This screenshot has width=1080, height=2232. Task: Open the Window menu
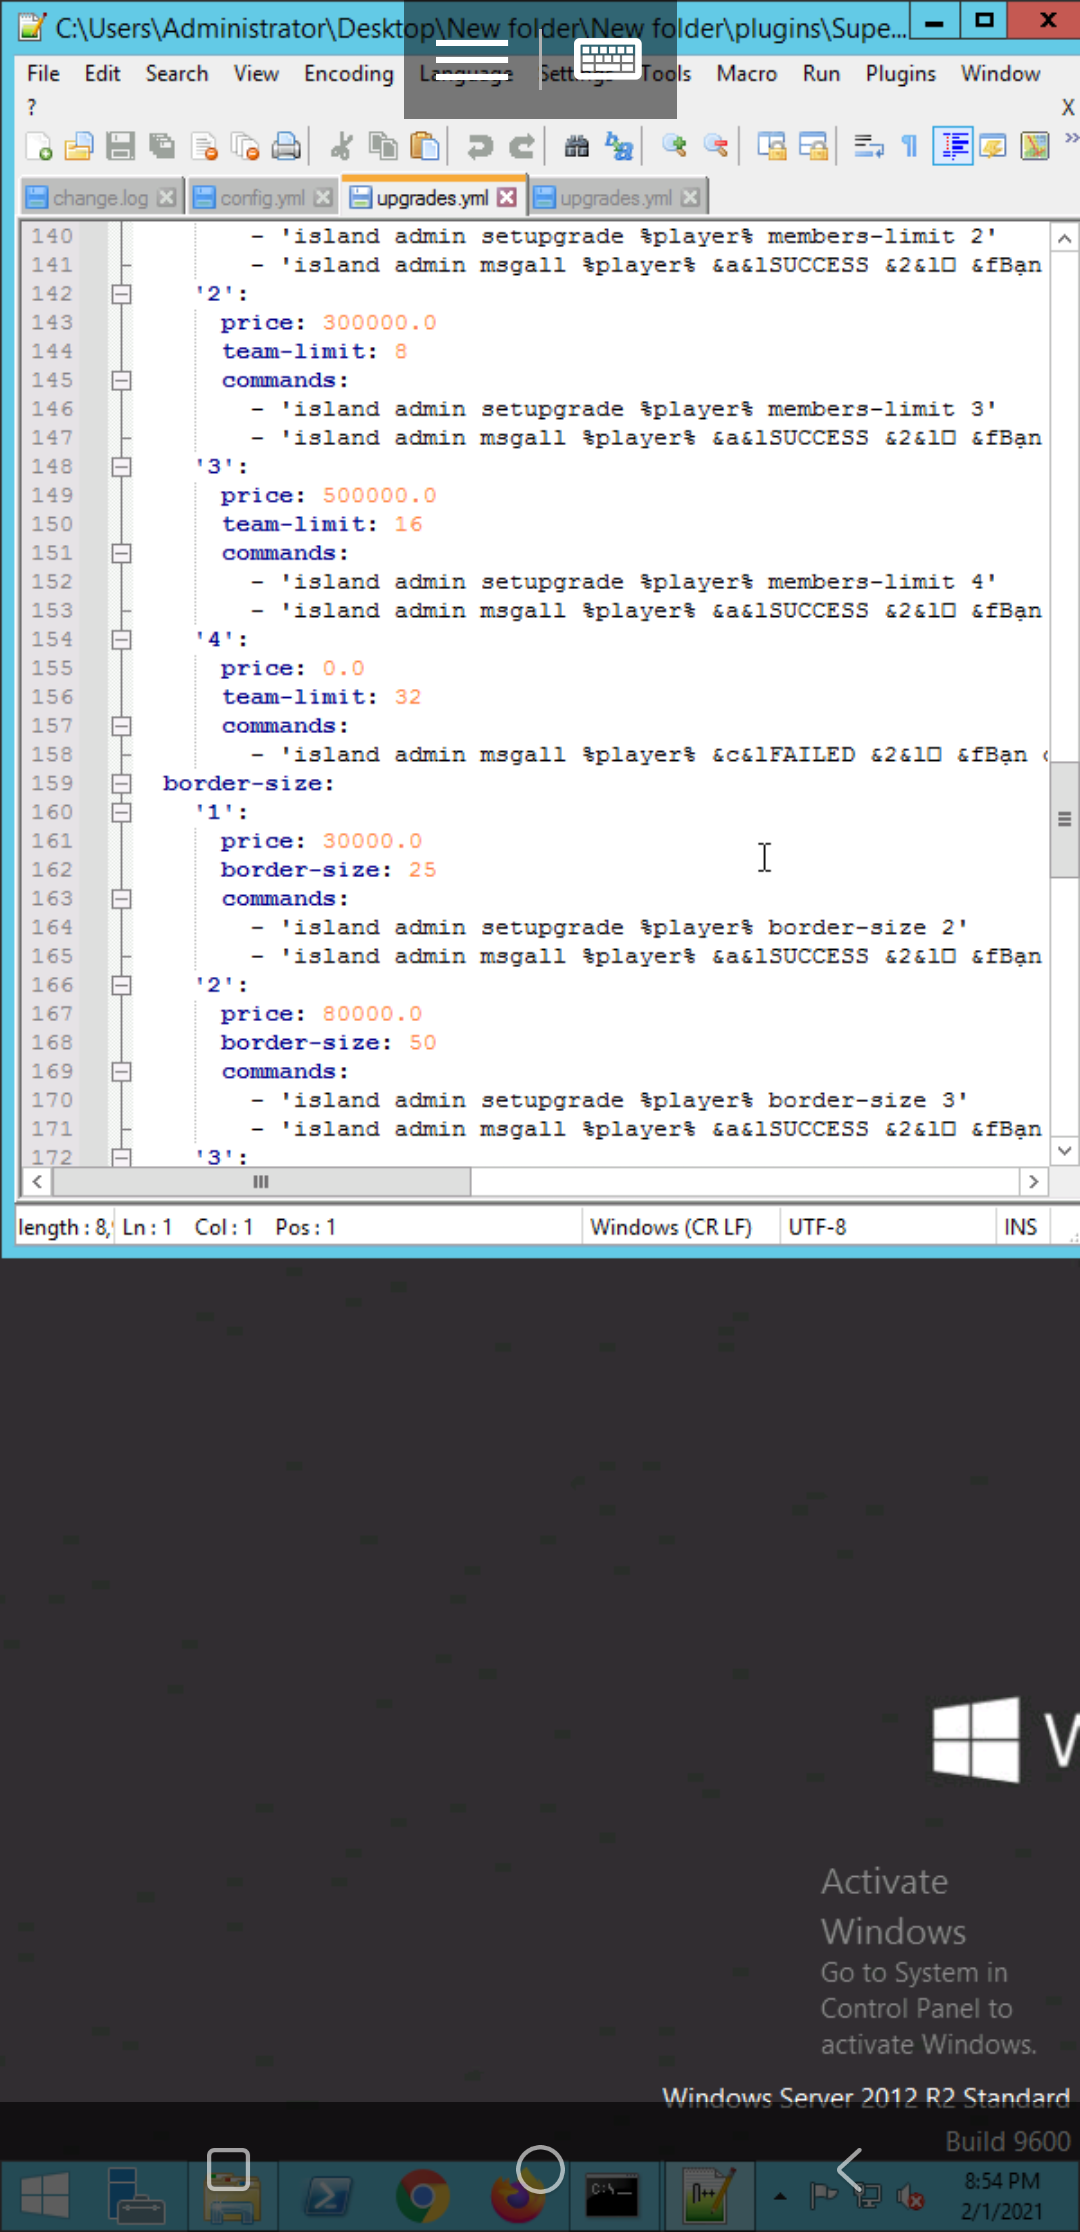[1001, 73]
